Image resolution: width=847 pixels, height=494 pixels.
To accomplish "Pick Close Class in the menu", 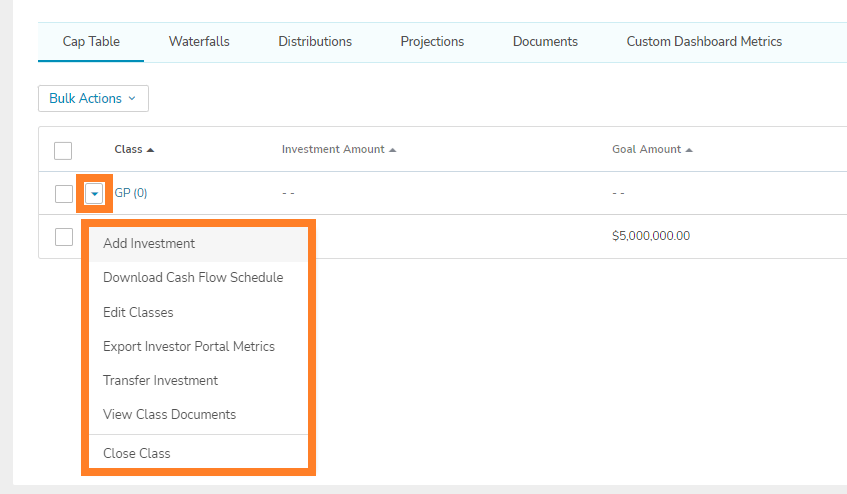I will pyautogui.click(x=137, y=454).
